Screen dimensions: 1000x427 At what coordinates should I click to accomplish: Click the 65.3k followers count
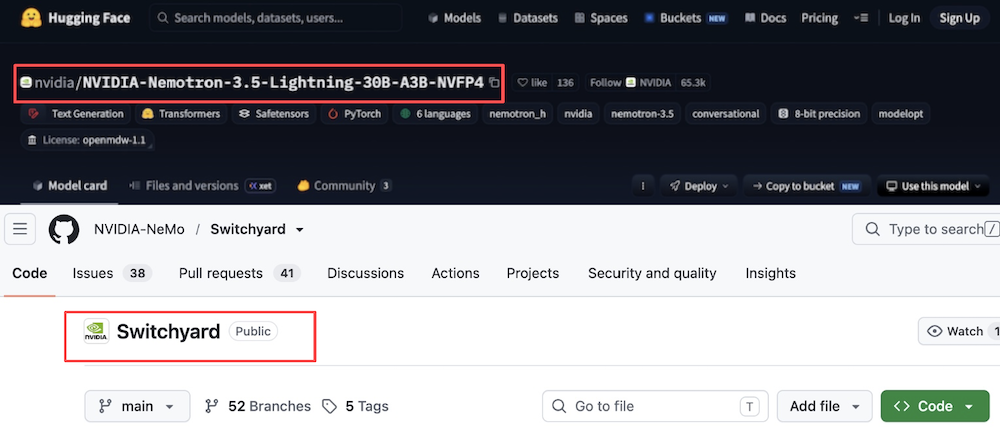click(x=693, y=83)
